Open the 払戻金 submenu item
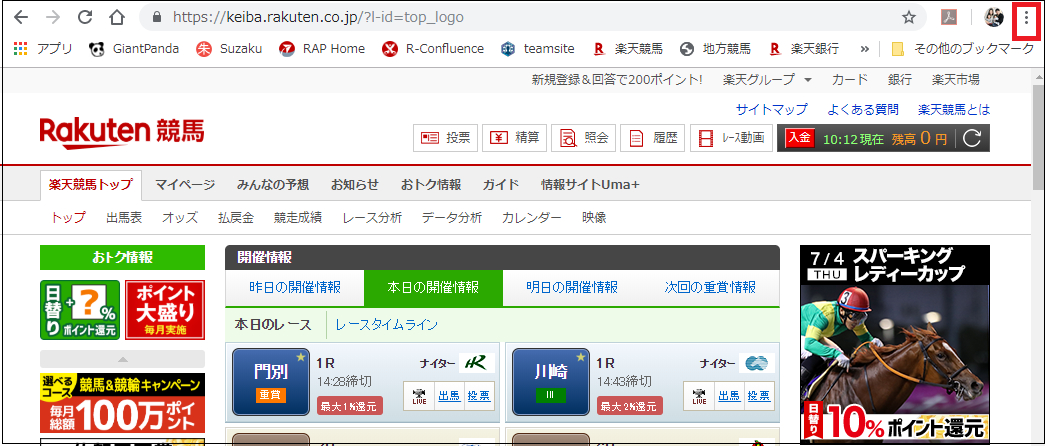1045x446 pixels. coord(236,218)
